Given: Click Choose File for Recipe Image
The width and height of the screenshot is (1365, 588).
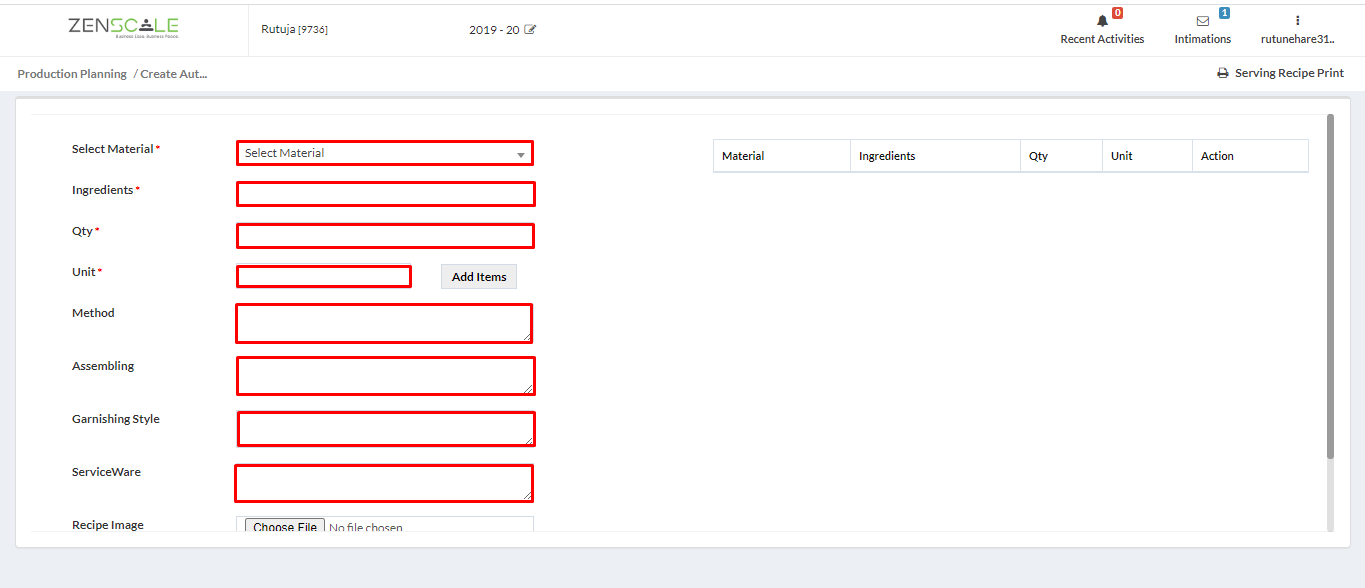Looking at the screenshot, I should click(285, 527).
